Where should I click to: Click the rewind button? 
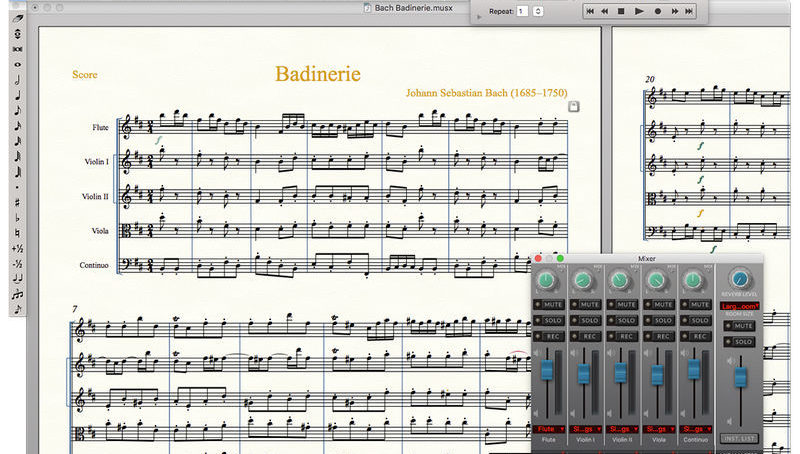605,11
